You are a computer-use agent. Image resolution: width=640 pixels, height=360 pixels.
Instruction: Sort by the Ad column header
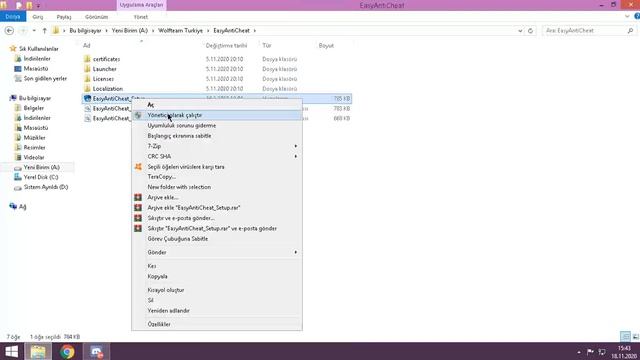tap(87, 46)
